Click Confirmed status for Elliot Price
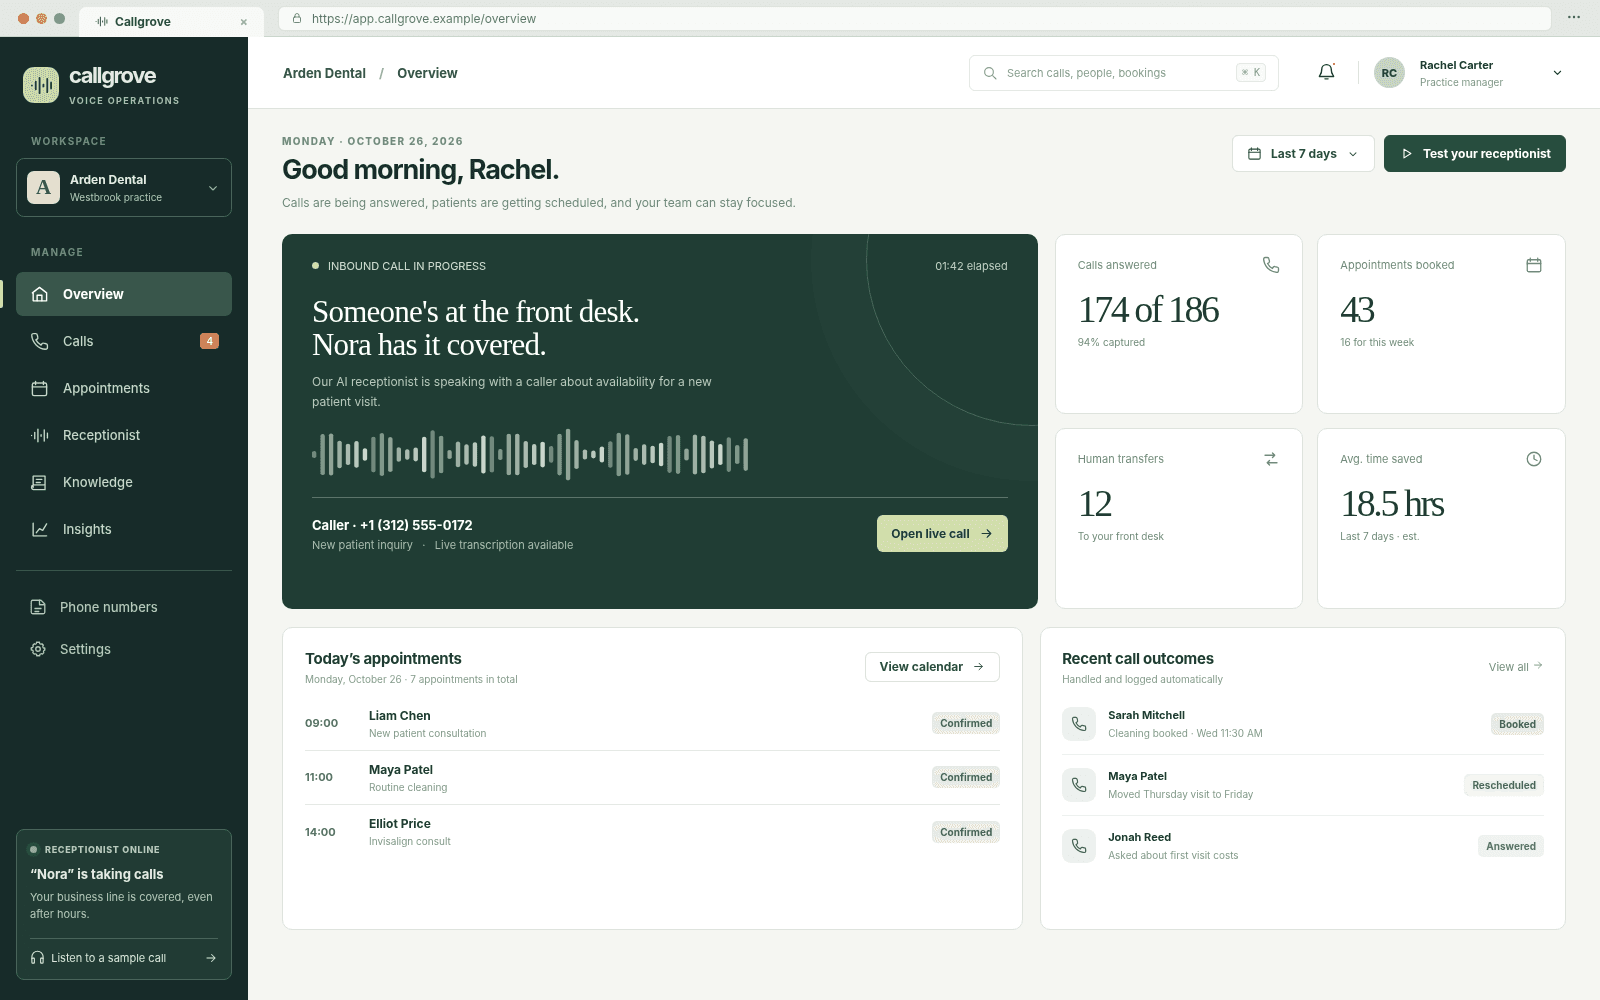 click(966, 832)
